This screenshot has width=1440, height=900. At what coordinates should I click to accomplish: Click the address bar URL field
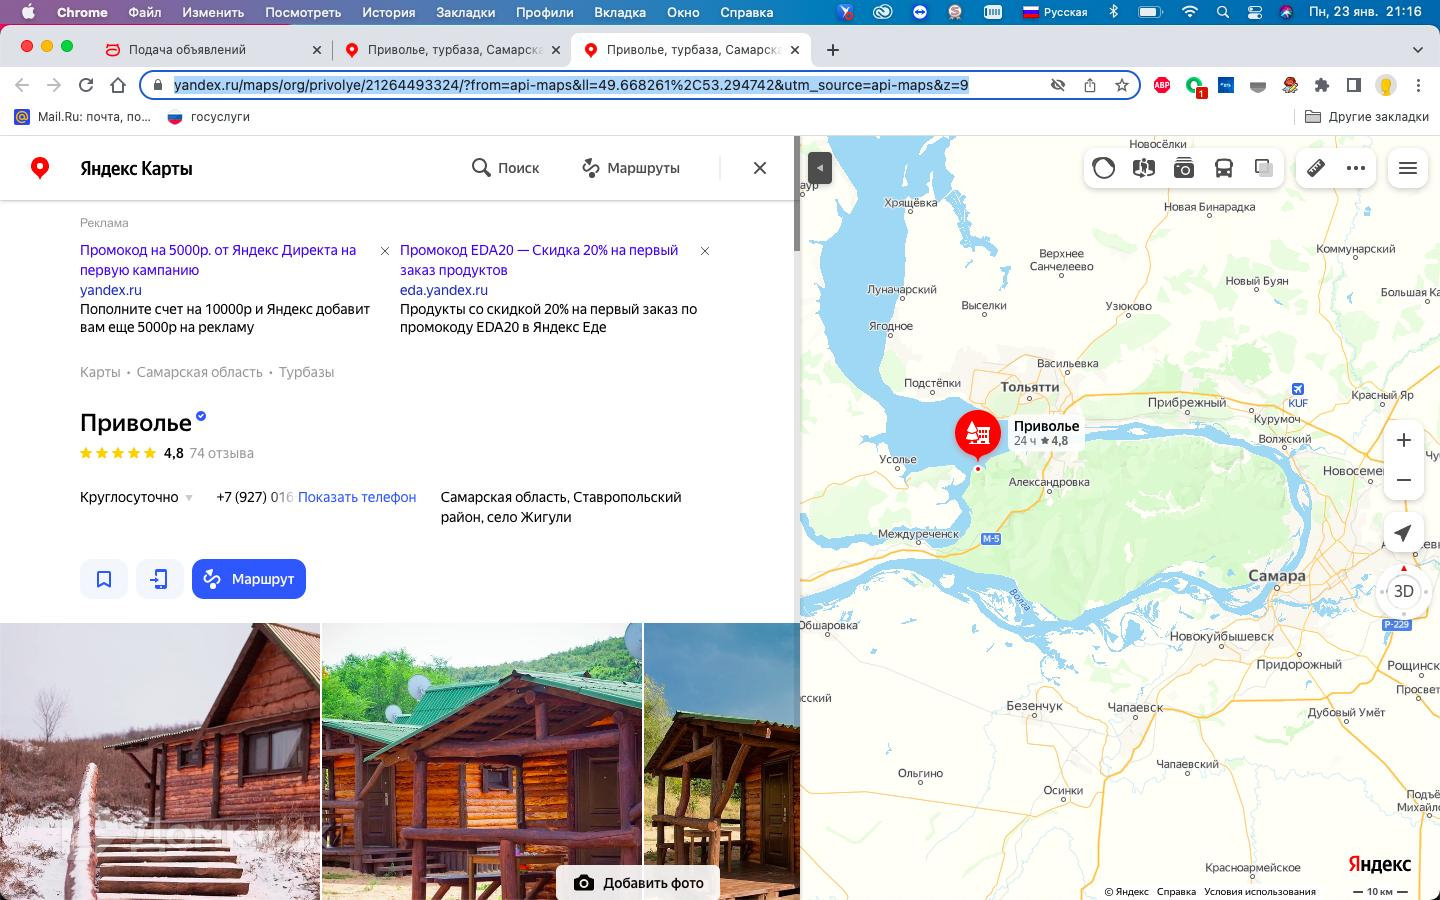point(571,85)
